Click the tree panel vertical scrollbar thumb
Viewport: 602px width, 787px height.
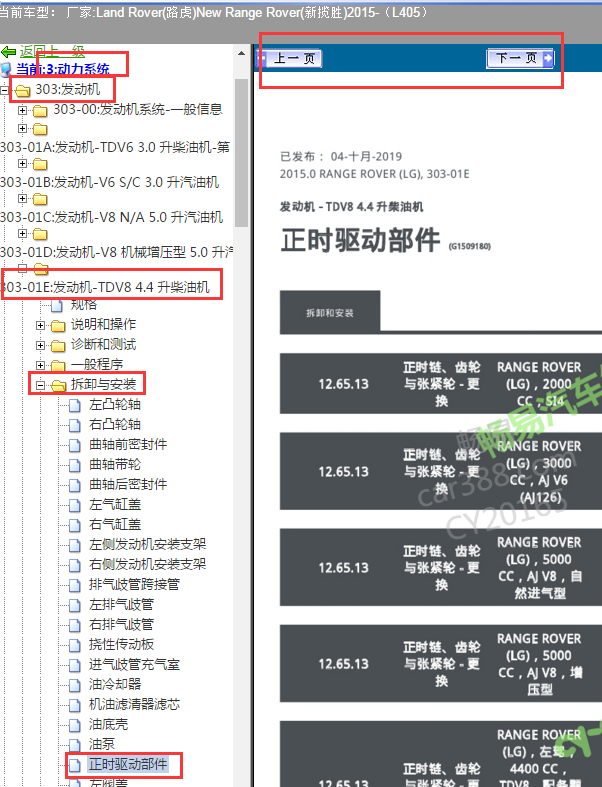point(242,153)
